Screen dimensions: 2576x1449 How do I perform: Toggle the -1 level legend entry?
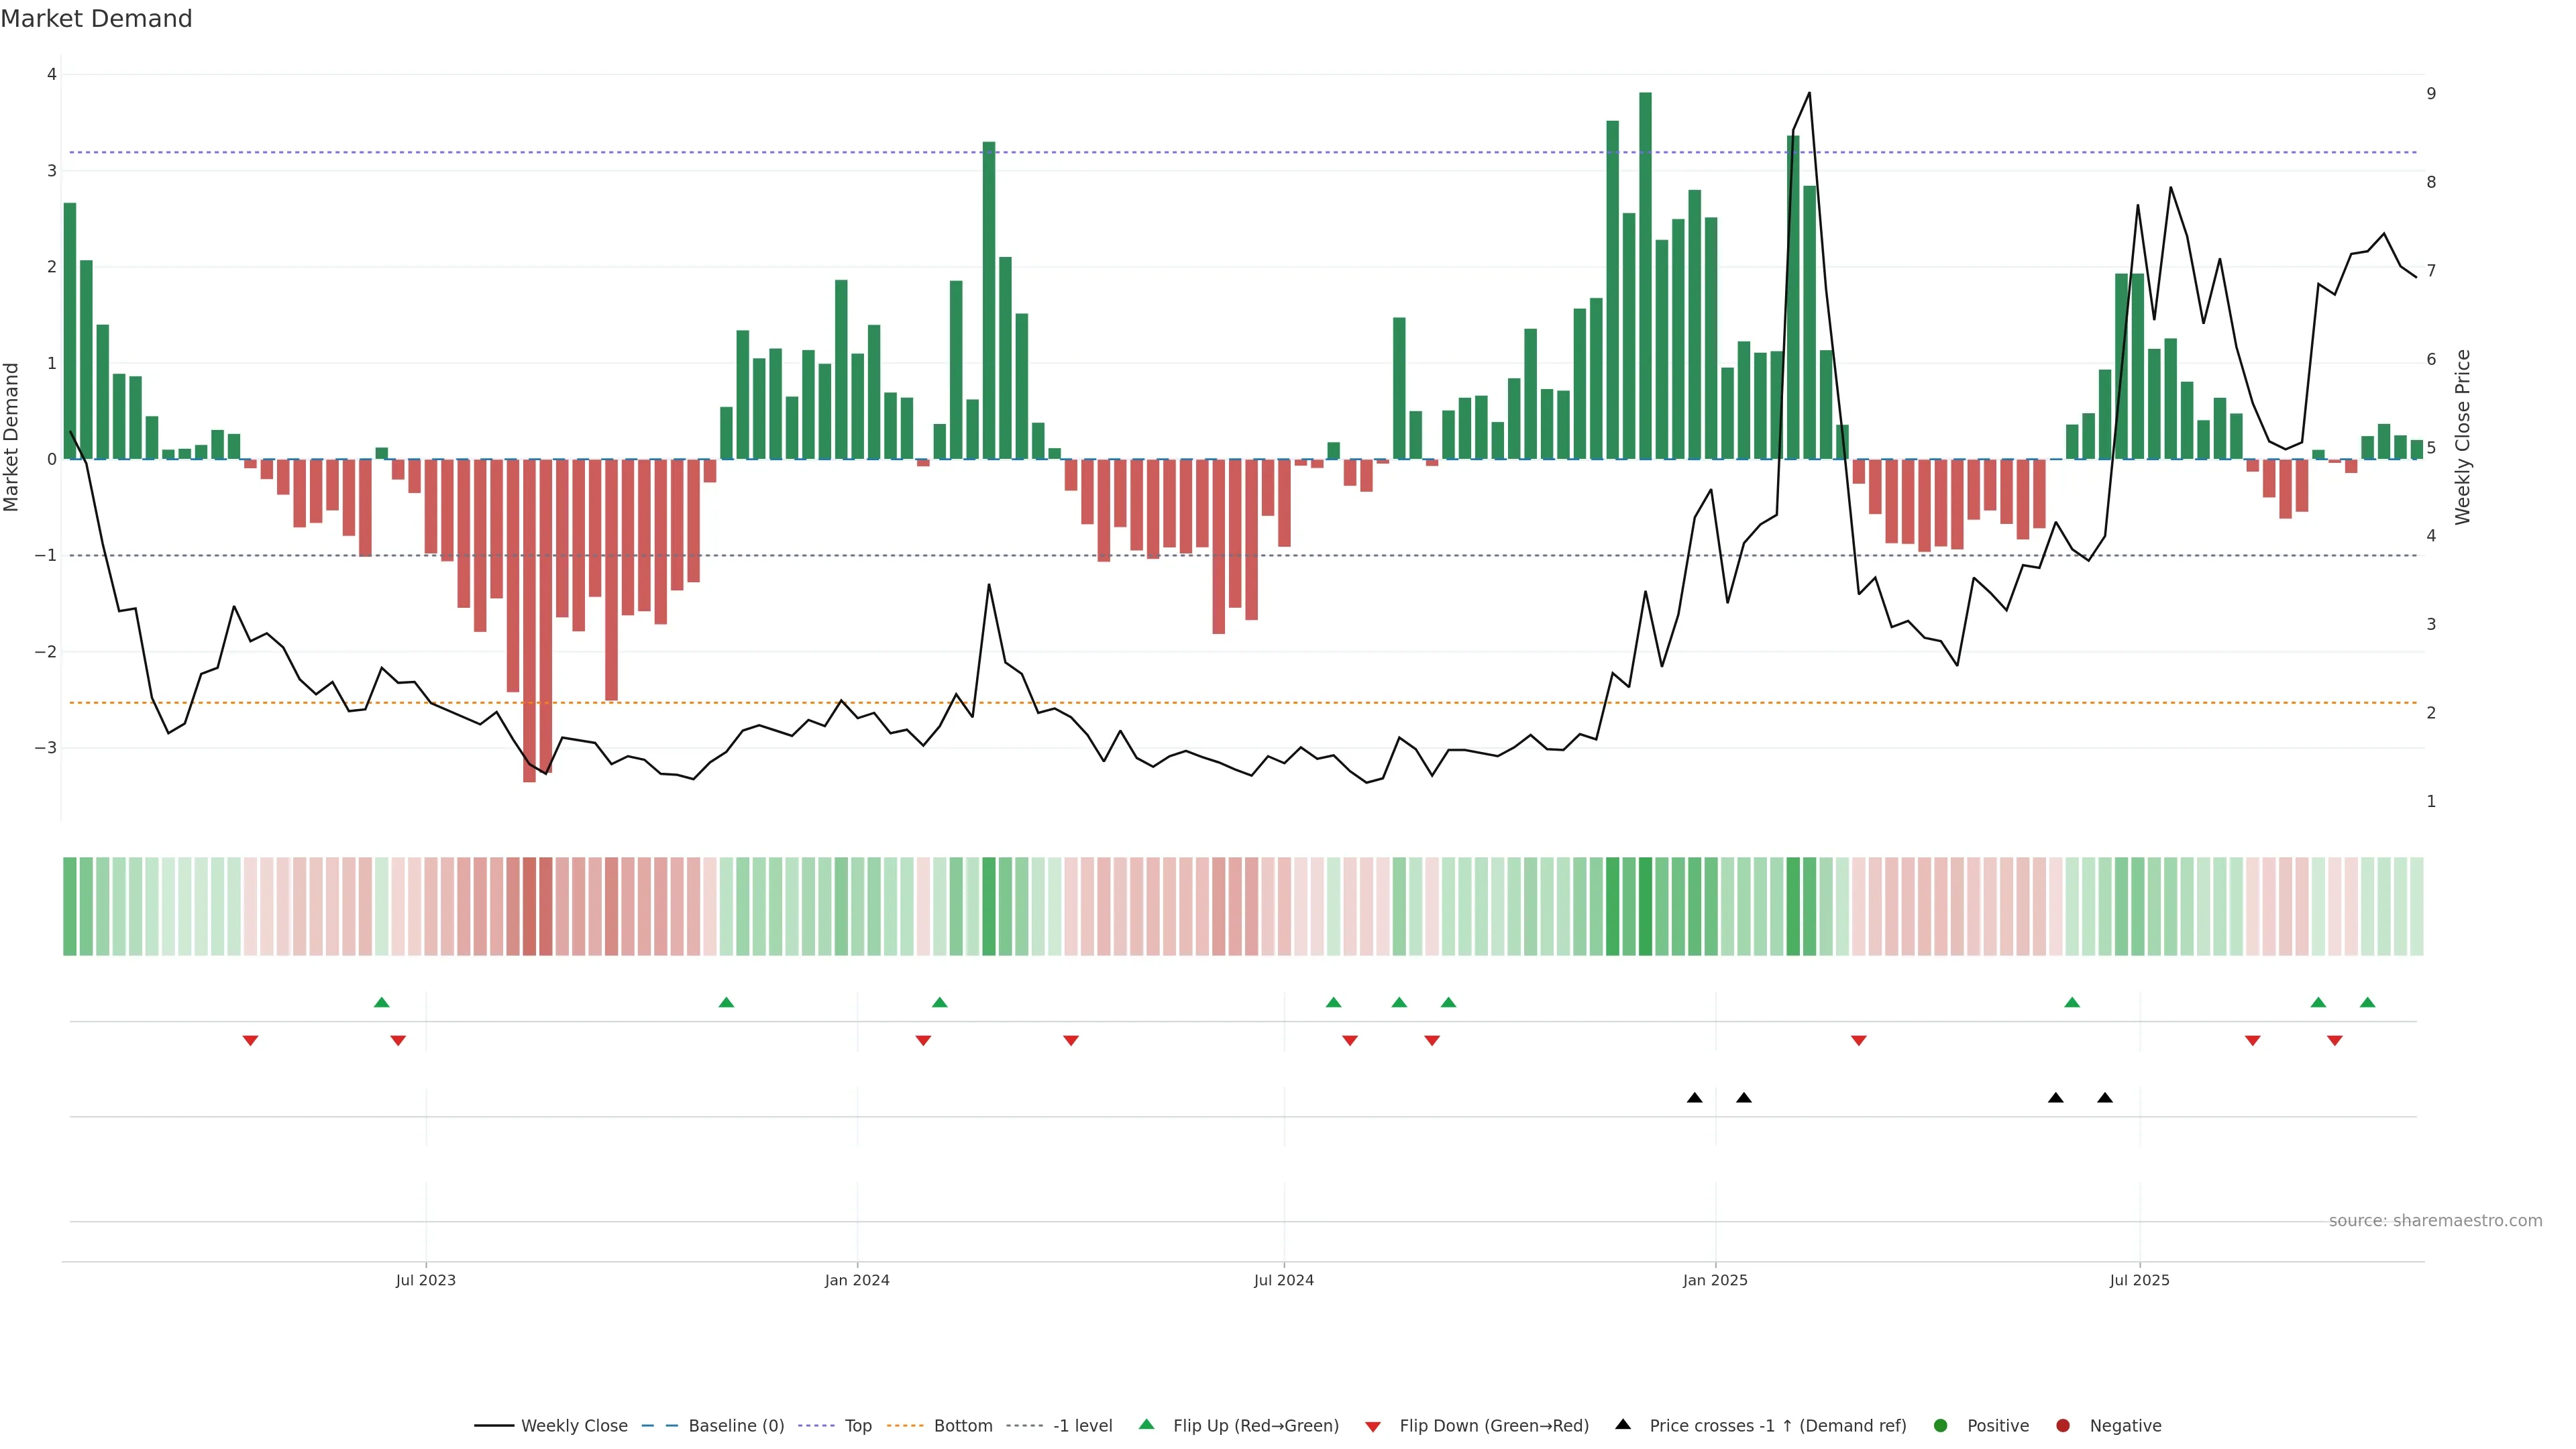pyautogui.click(x=1082, y=1426)
